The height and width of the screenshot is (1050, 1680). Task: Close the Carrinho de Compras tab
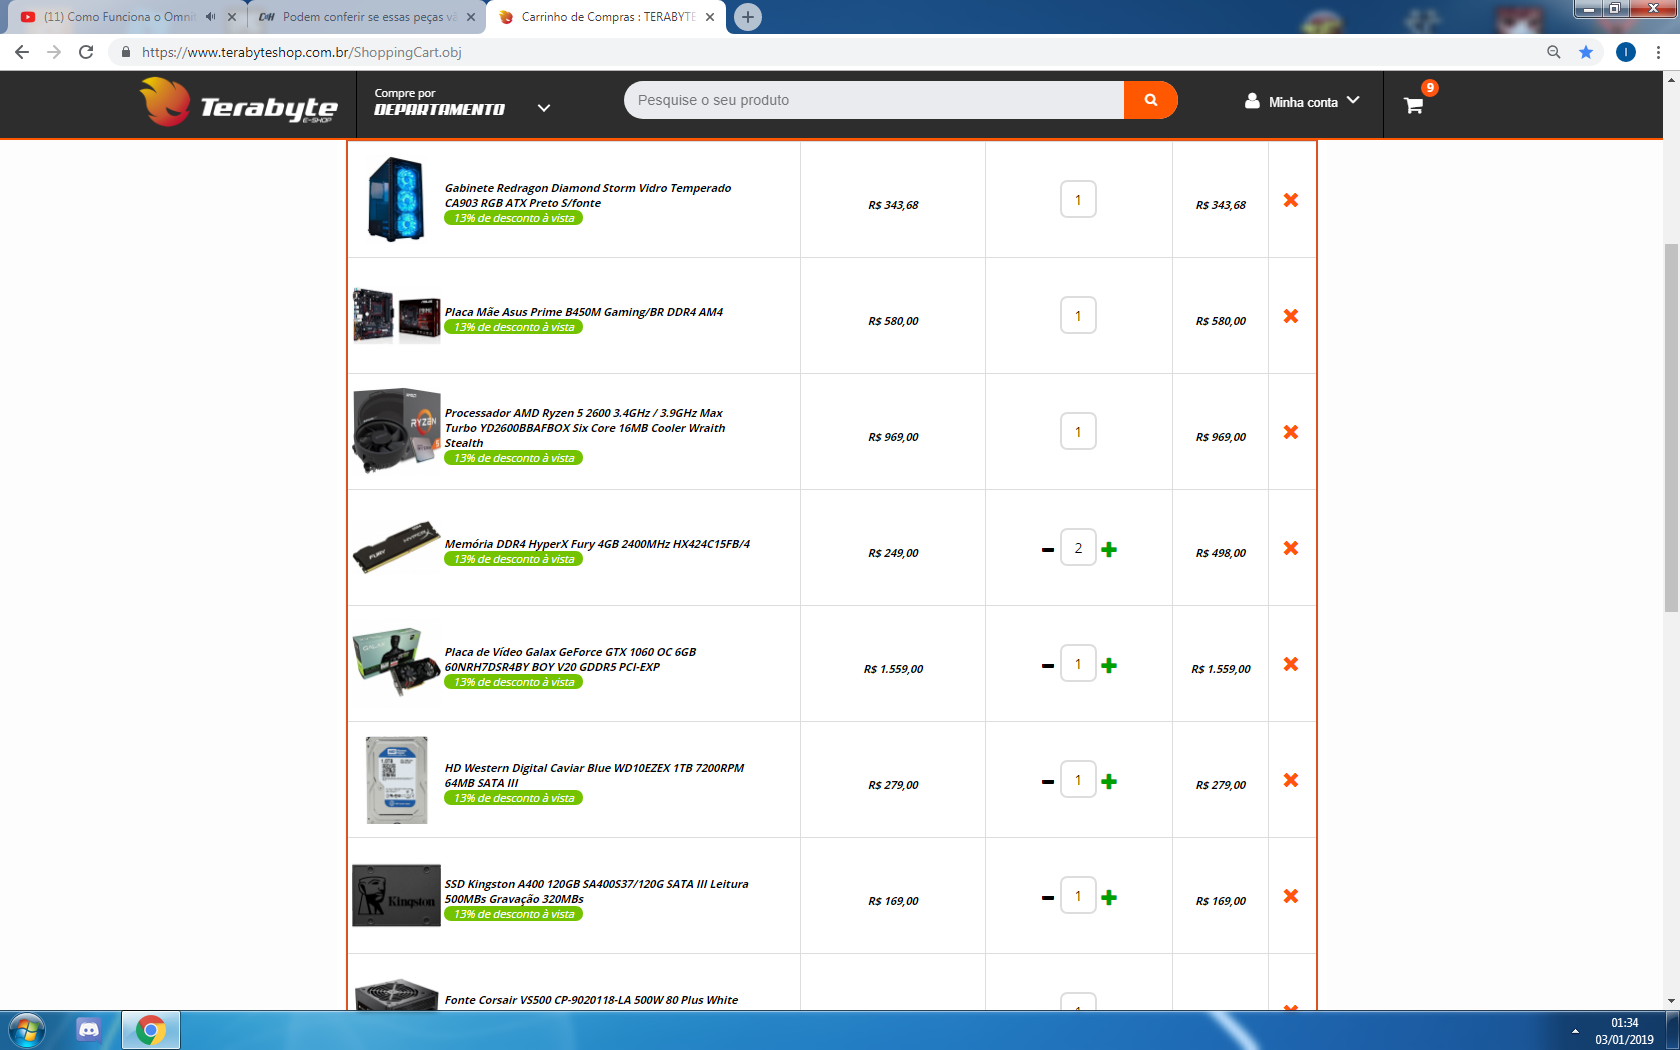710,17
